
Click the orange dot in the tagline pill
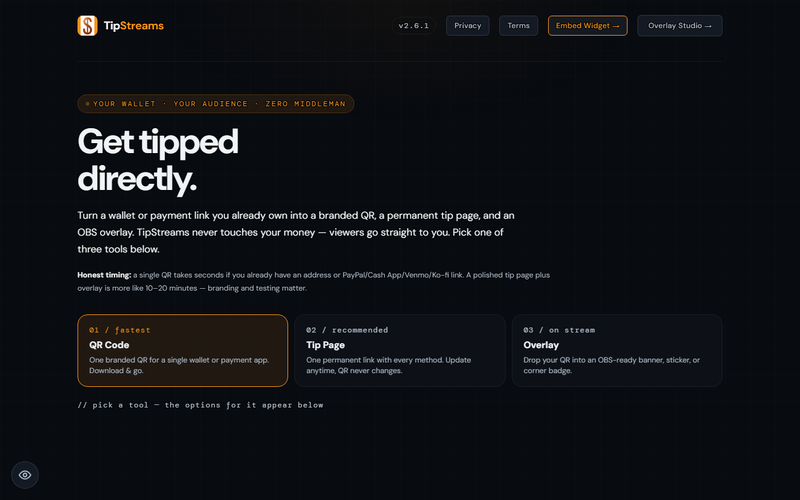[x=88, y=104]
